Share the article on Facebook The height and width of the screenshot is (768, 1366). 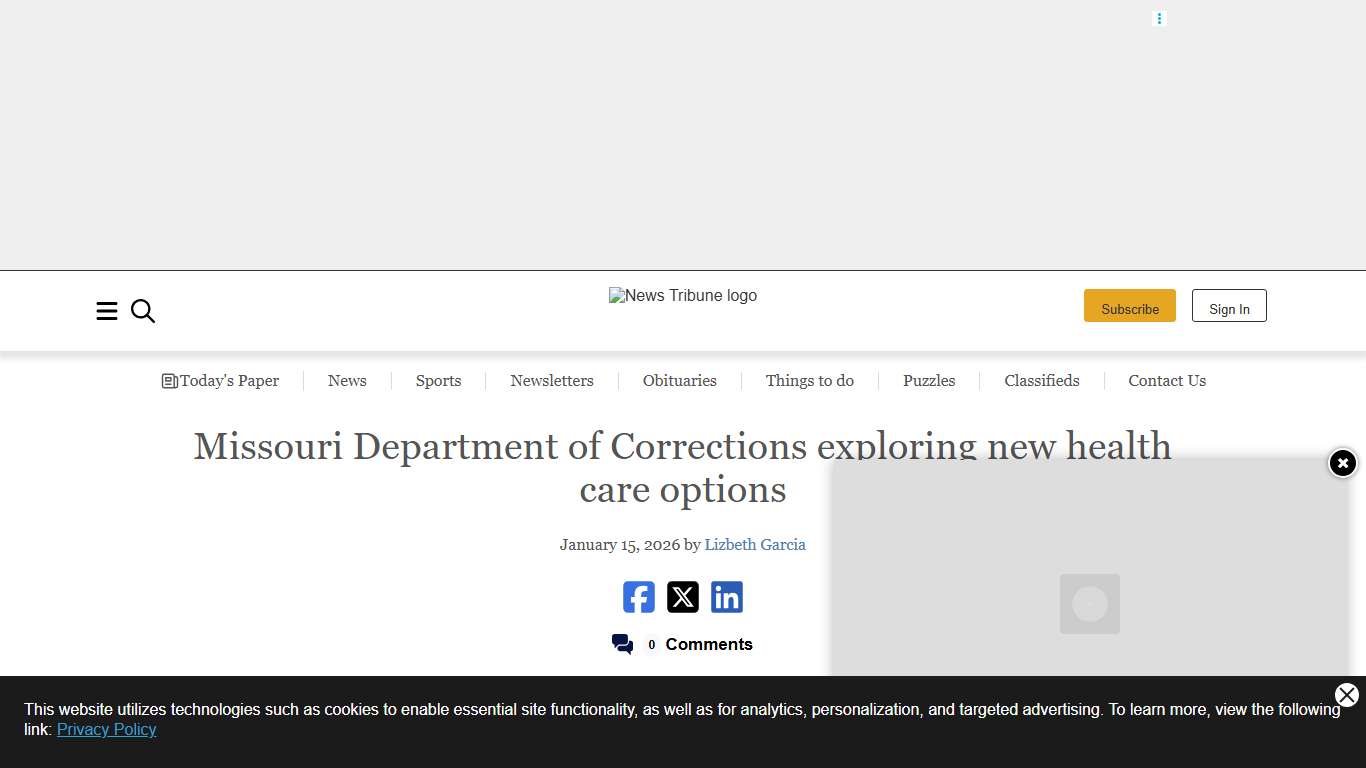638,597
